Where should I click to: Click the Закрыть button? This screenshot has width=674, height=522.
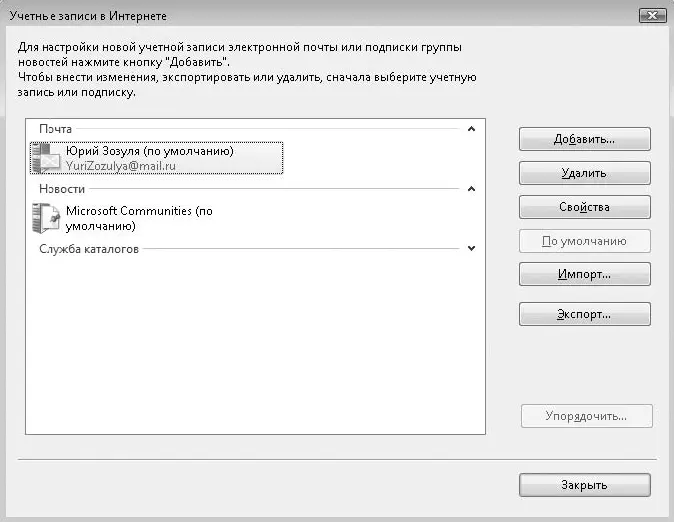(x=585, y=485)
